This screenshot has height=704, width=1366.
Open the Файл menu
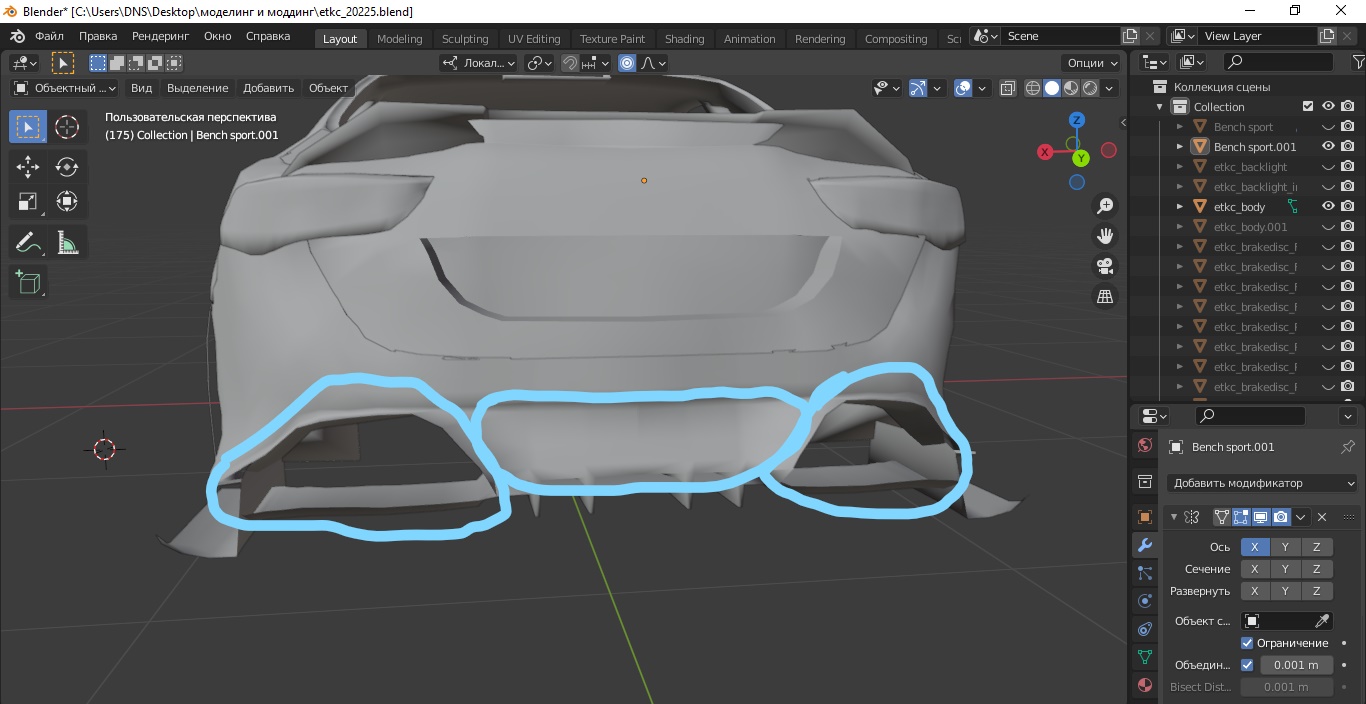[49, 36]
